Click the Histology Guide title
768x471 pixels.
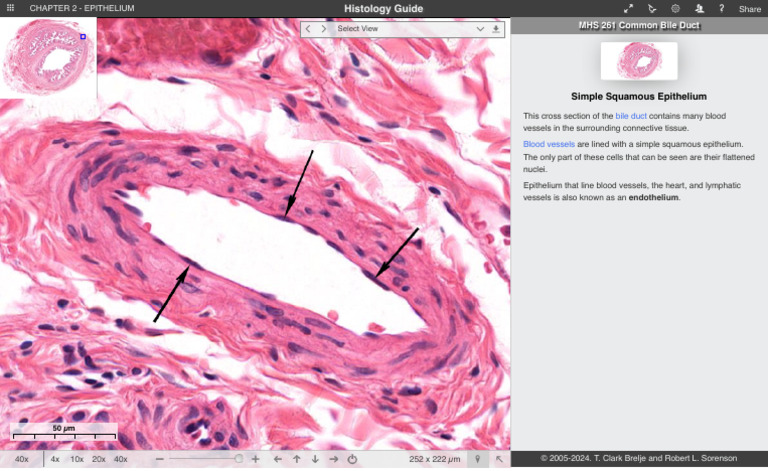[384, 8]
